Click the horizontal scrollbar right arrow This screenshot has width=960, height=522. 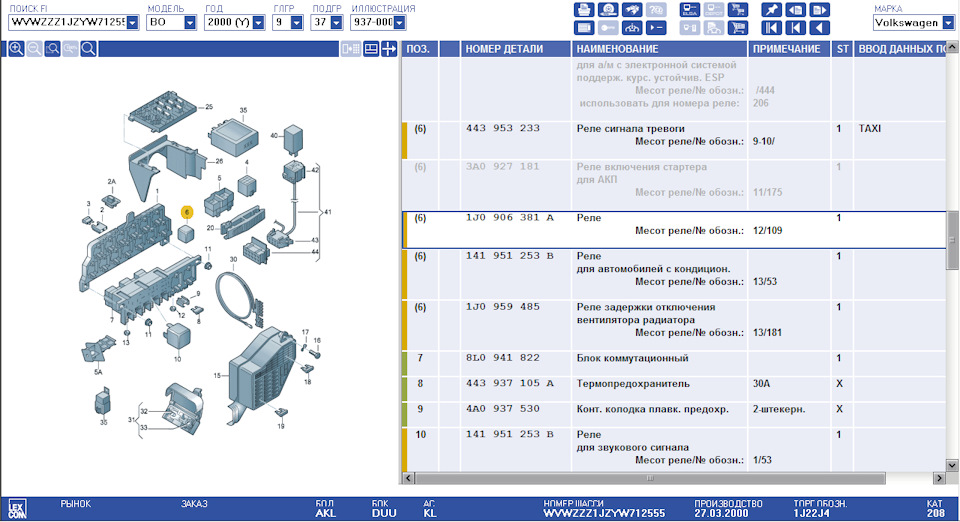coord(940,478)
